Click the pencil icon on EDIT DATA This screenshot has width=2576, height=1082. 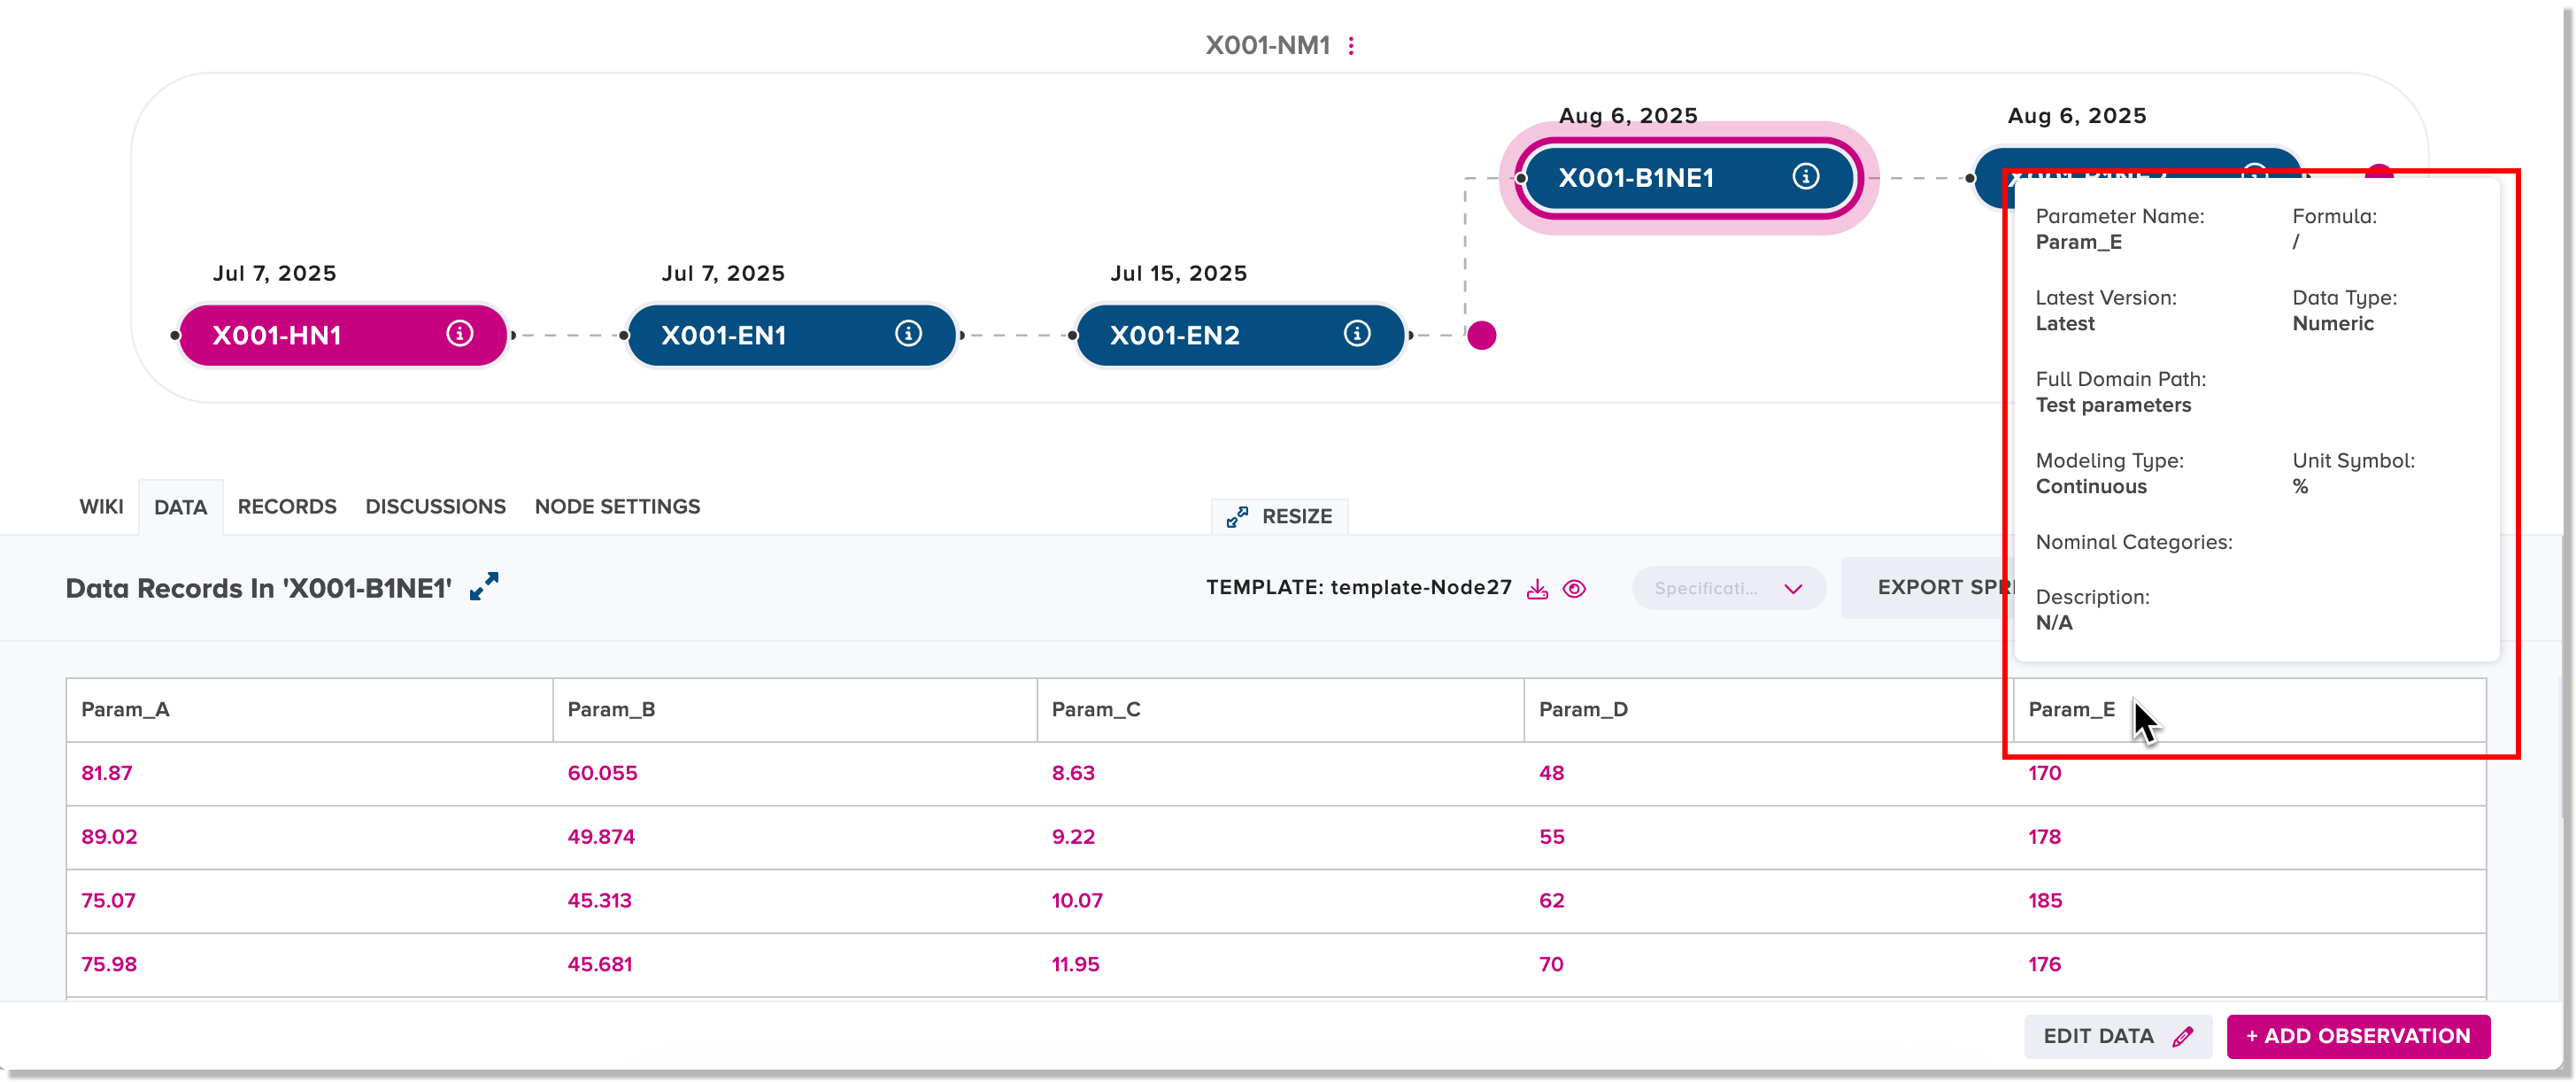pos(2180,1036)
